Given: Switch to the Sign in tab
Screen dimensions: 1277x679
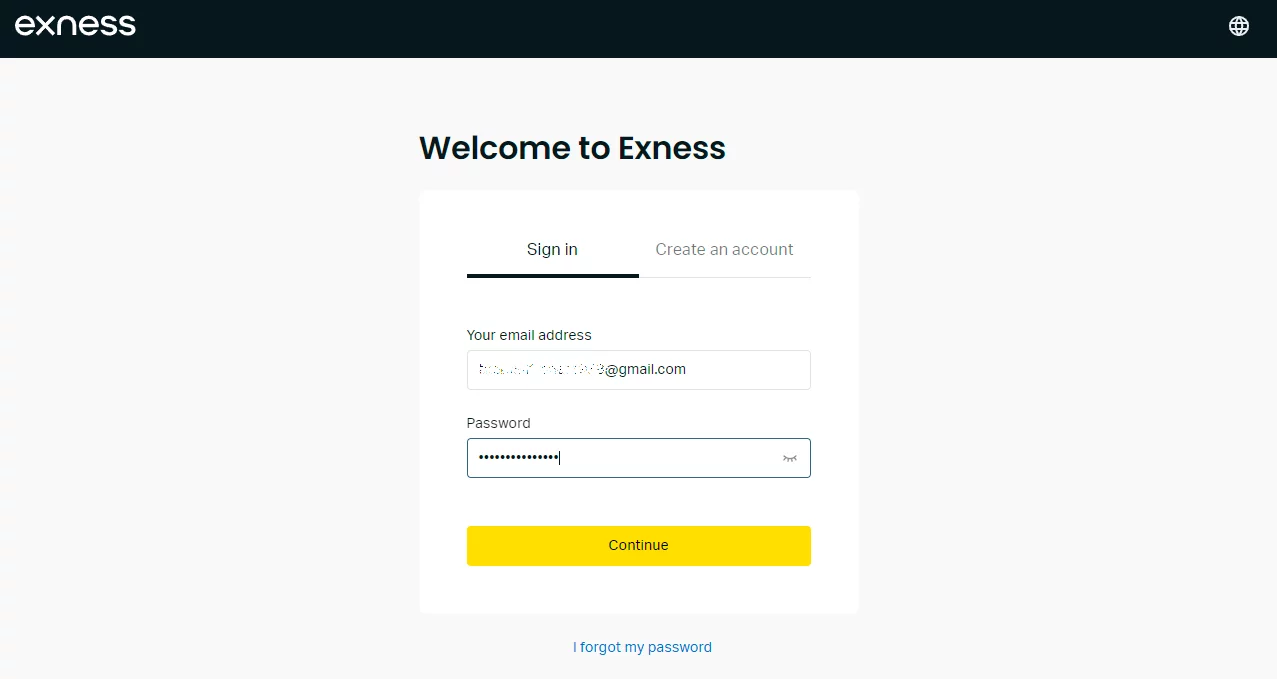Looking at the screenshot, I should 551,249.
